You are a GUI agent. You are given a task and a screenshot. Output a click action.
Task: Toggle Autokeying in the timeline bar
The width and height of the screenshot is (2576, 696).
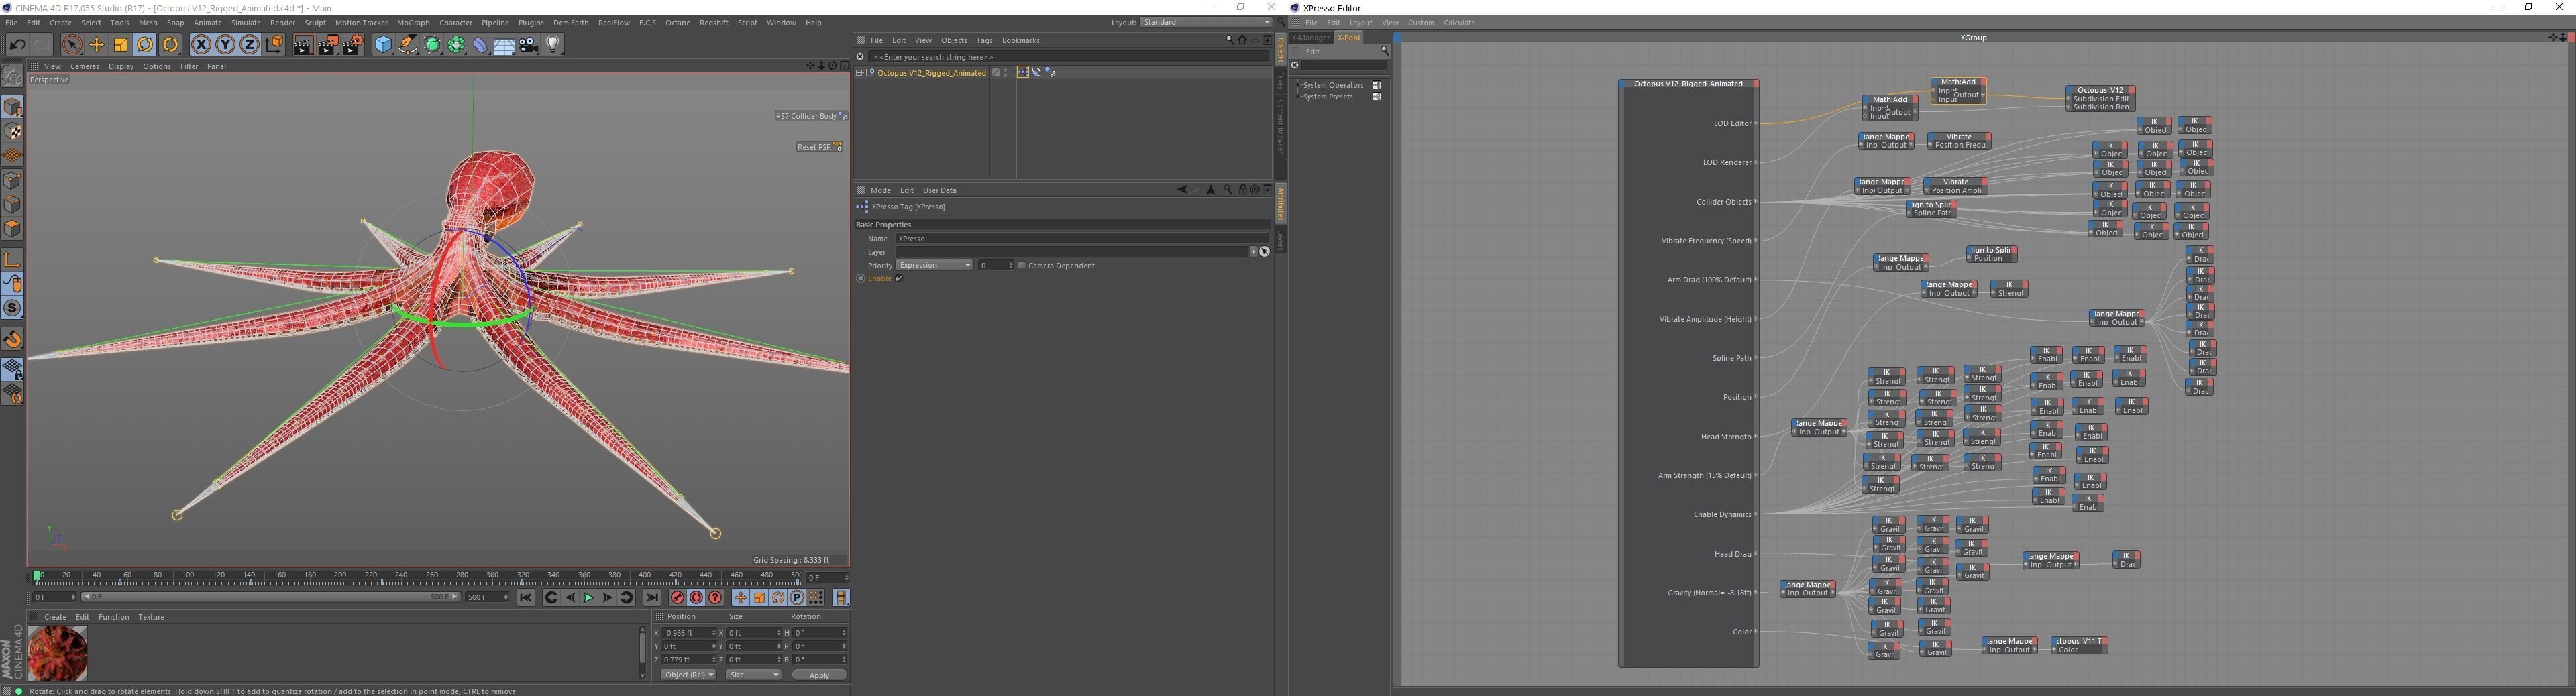[697, 598]
